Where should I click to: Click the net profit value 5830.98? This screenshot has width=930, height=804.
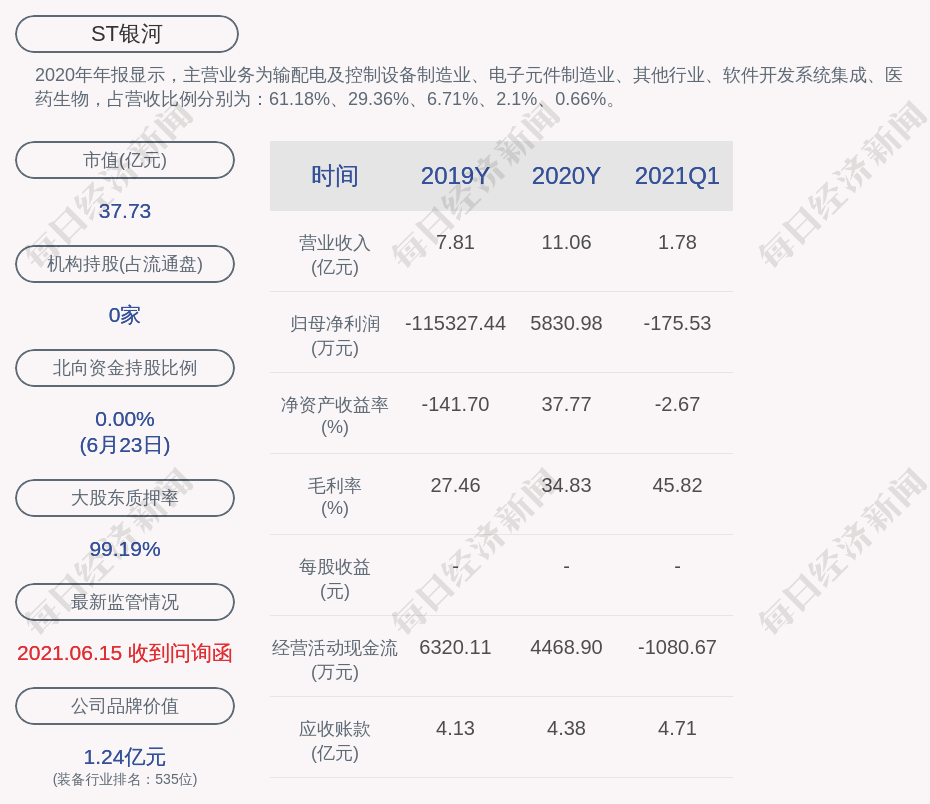(x=566, y=323)
